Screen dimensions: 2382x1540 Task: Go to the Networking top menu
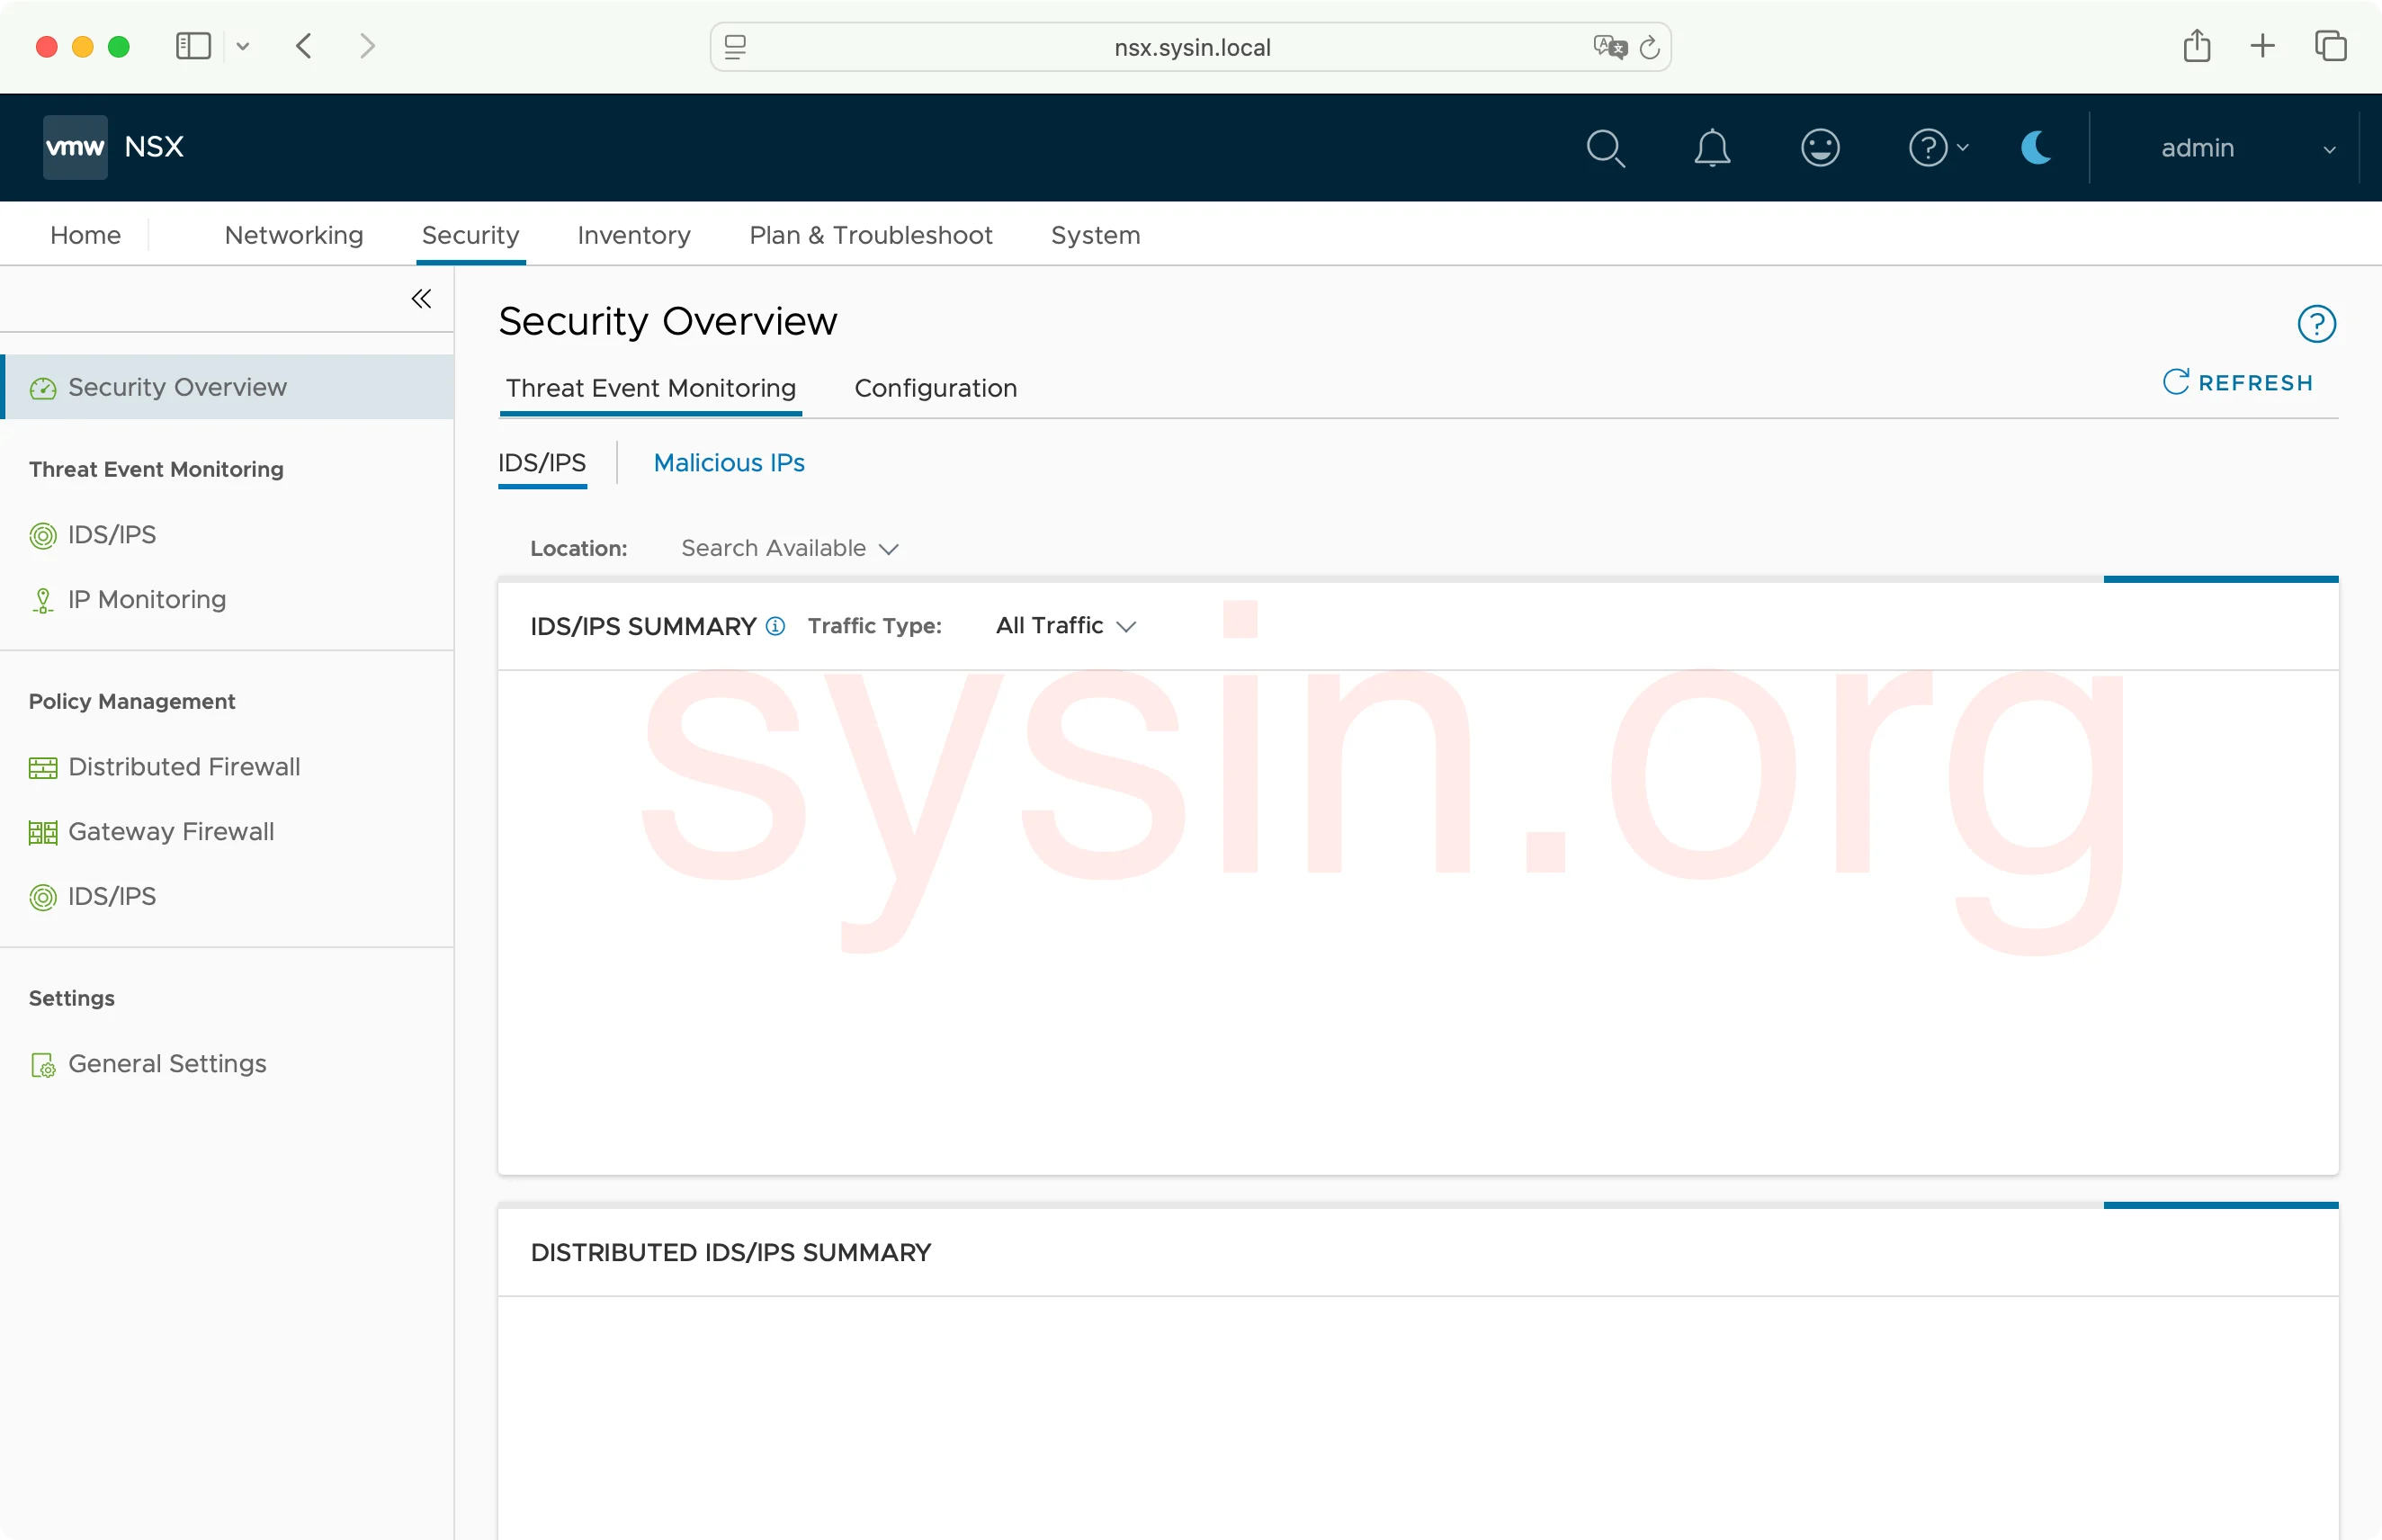tap(293, 235)
